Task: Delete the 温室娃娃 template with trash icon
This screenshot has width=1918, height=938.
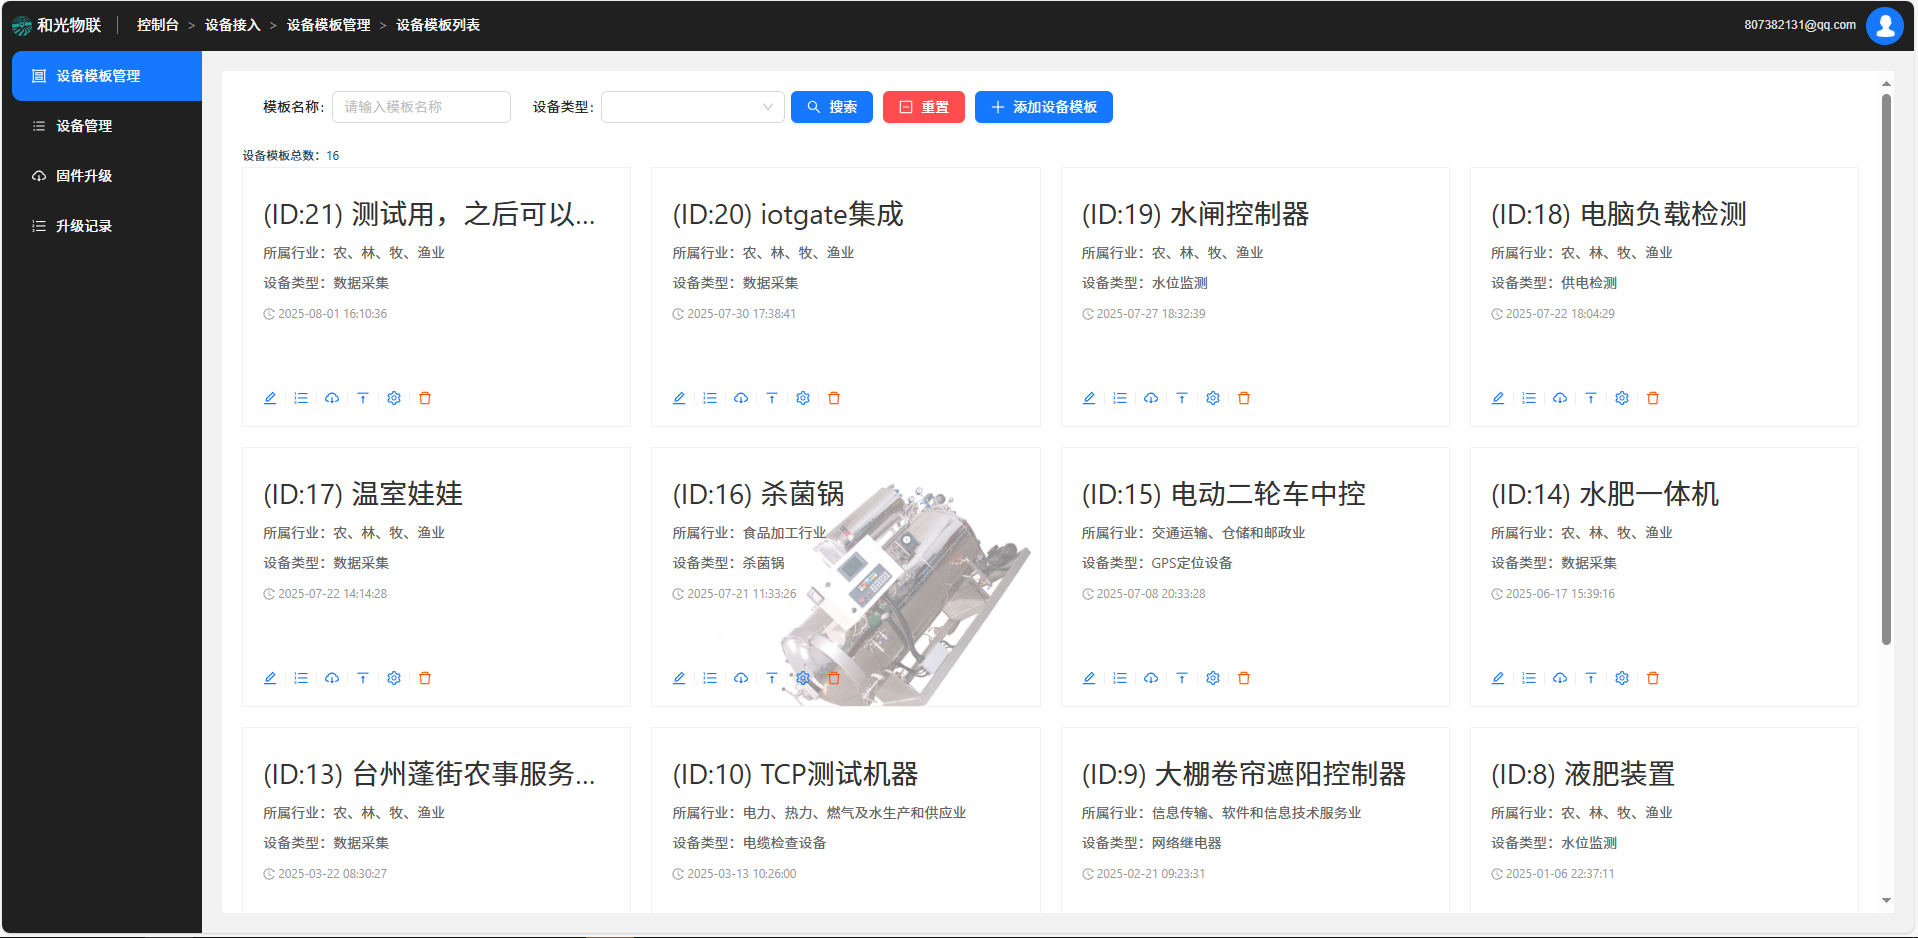Action: tap(425, 678)
